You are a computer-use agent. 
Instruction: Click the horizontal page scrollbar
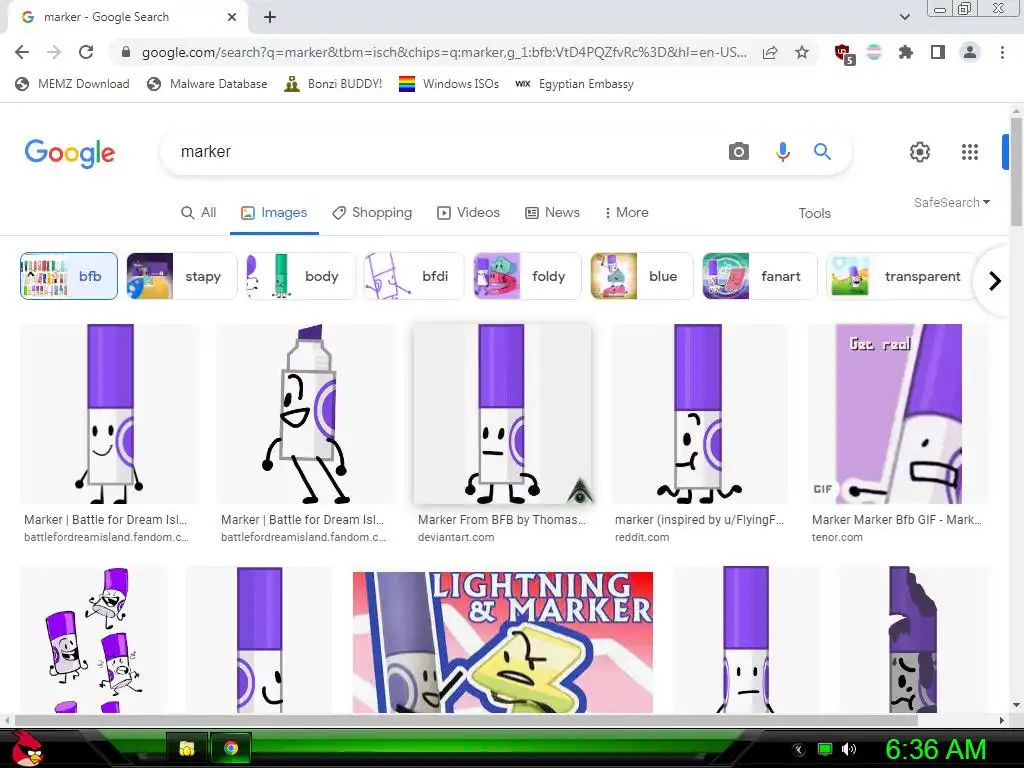pyautogui.click(x=466, y=720)
